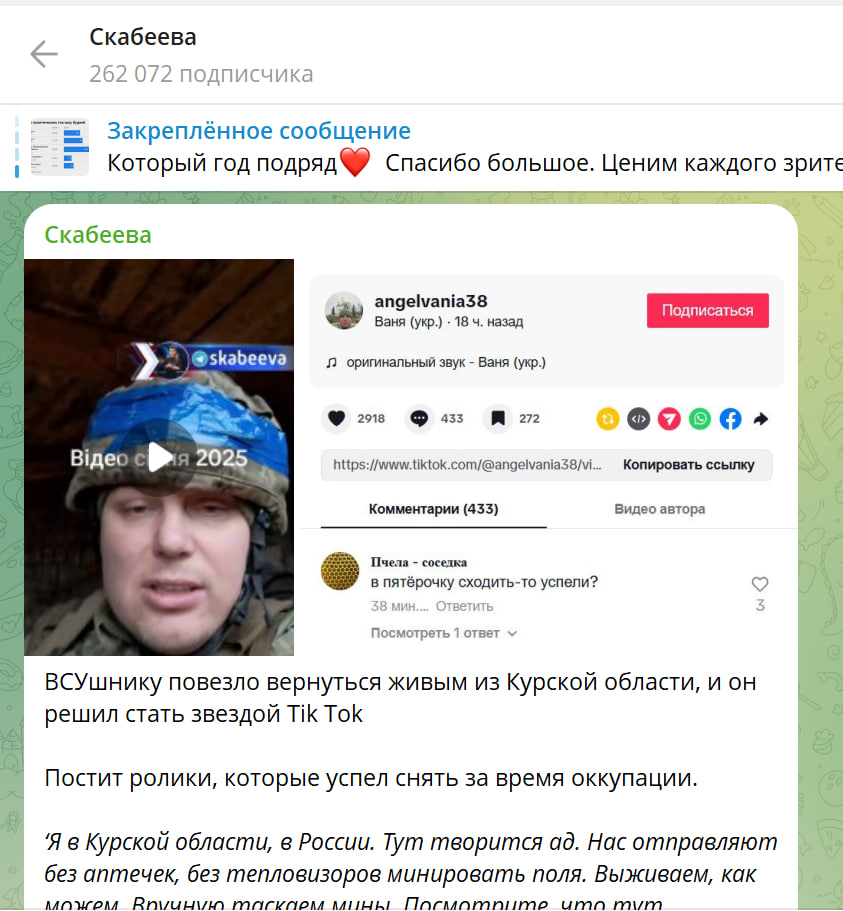Play the video in the post

click(159, 457)
